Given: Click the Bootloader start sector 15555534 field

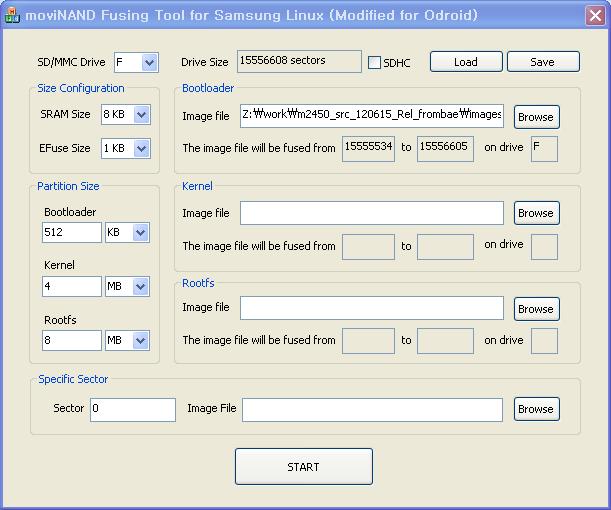Looking at the screenshot, I should pyautogui.click(x=368, y=149).
